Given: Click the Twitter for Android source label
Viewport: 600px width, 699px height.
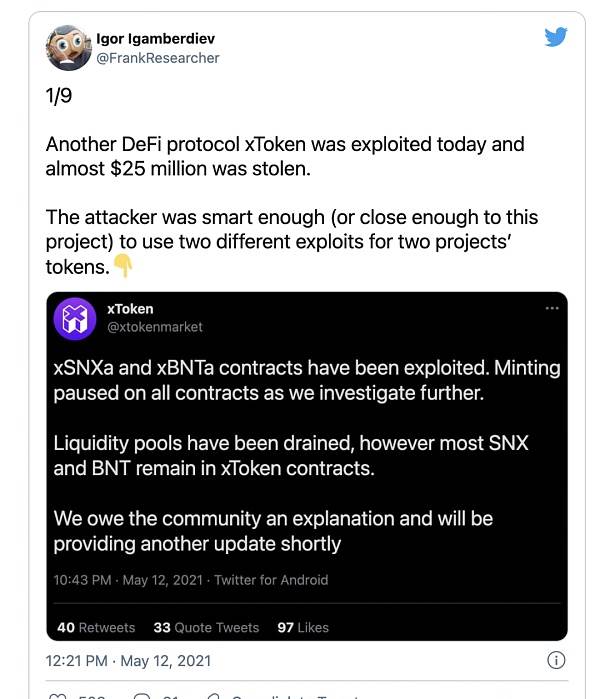Looking at the screenshot, I should (x=271, y=580).
